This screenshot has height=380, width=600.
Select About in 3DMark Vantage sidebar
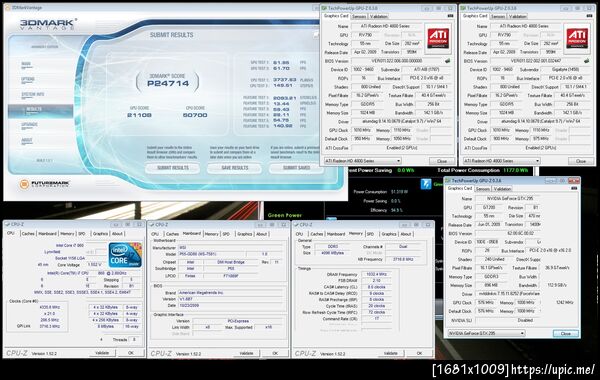[x=27, y=140]
